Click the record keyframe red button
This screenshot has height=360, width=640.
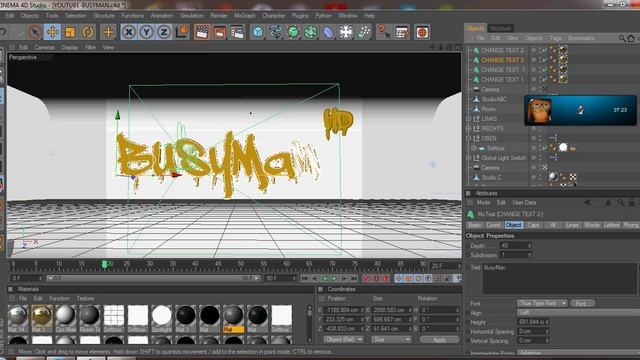tap(367, 278)
